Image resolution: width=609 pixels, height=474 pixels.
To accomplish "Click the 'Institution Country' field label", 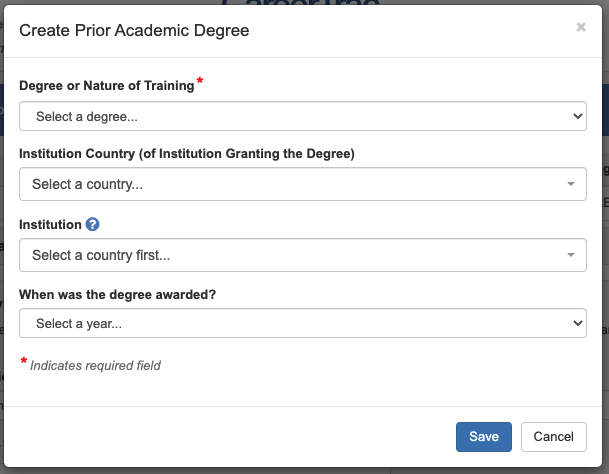I will [x=187, y=154].
